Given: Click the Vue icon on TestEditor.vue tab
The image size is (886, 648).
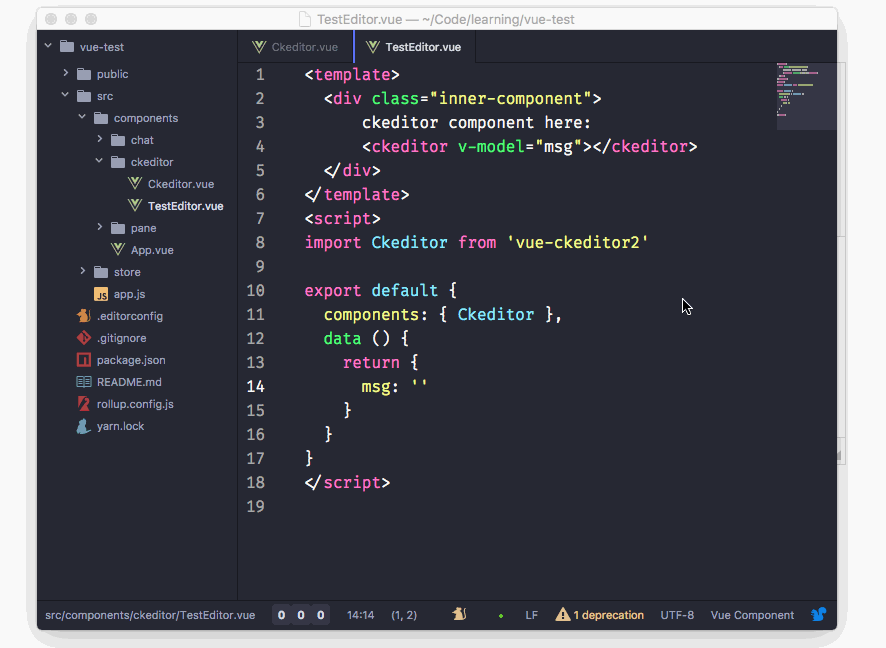Looking at the screenshot, I should (x=372, y=47).
